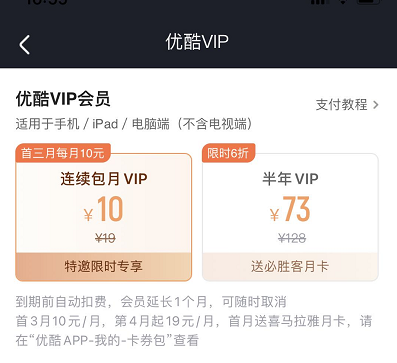Click the struck-through ¥19 original price
This screenshot has height=363, width=397.
105,238
